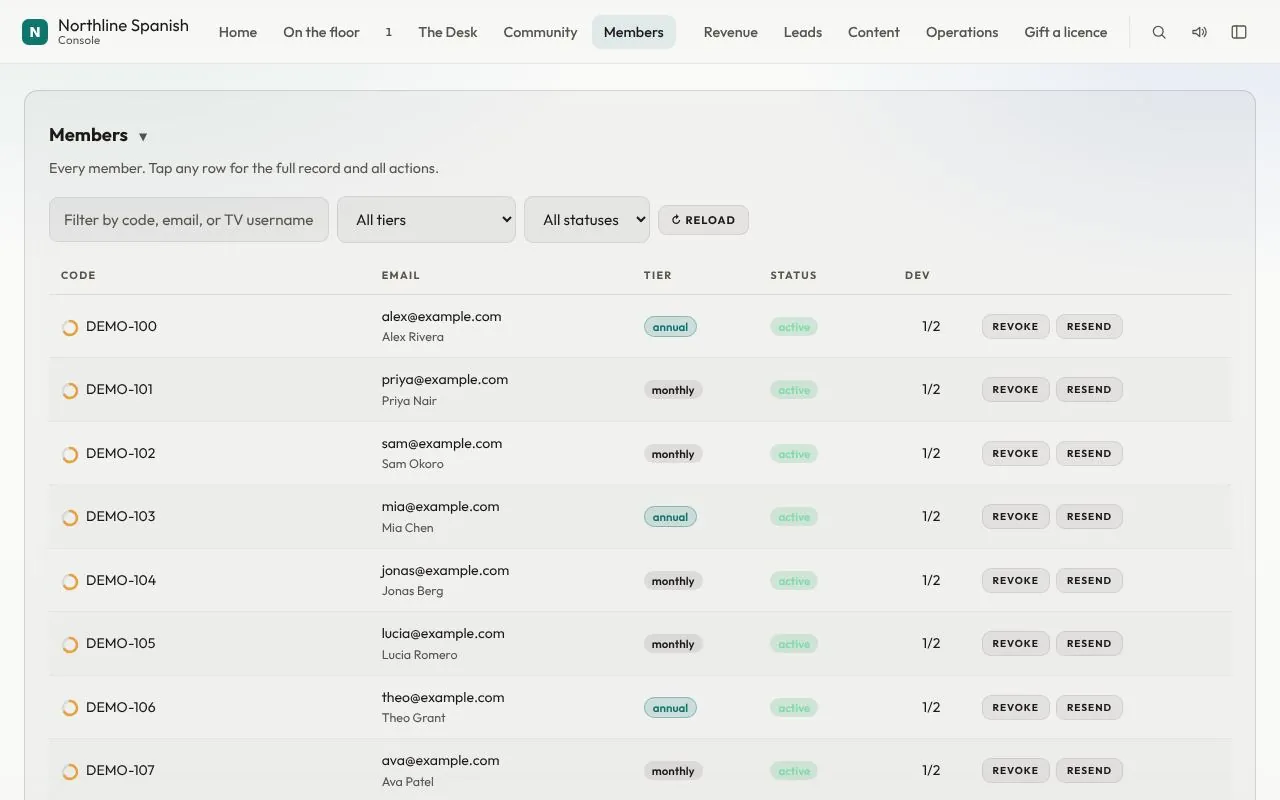Click the annual tier badge for Alex Rivera
Screen dimensions: 1280x800
click(670, 327)
